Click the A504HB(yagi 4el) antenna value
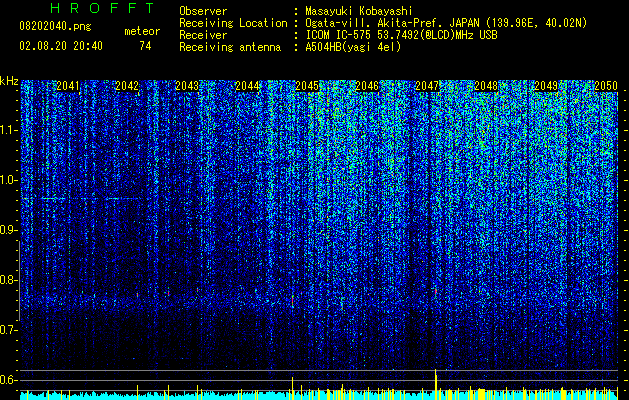The image size is (629, 400). pos(353,47)
